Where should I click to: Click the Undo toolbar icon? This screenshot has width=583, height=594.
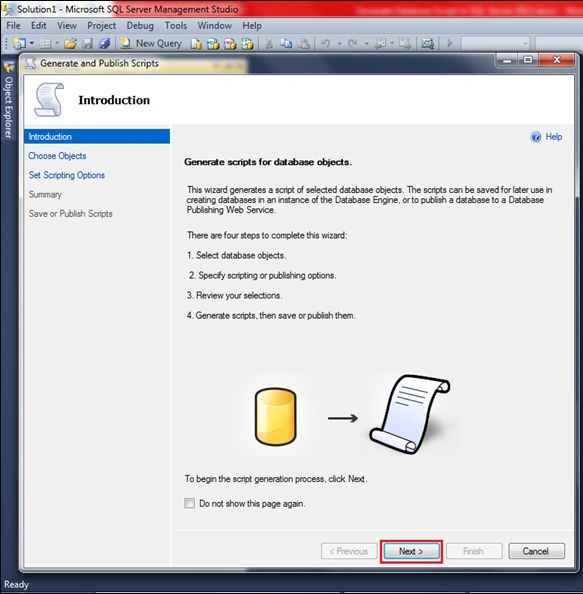point(326,44)
